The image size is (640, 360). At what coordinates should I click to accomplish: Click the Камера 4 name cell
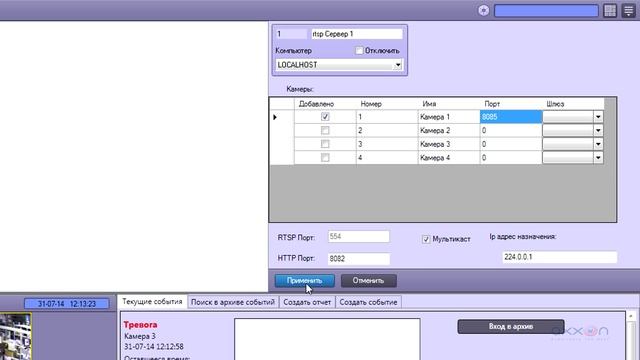449,158
